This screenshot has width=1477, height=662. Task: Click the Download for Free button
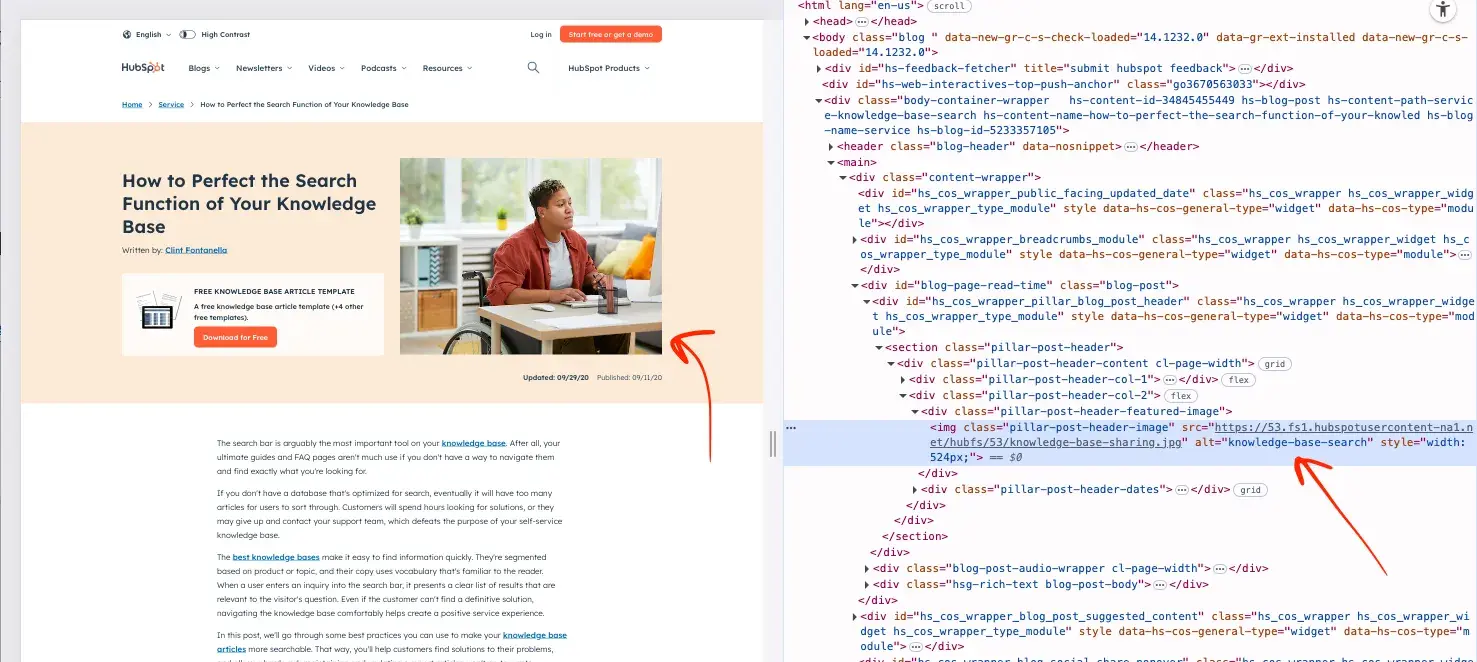coord(235,337)
